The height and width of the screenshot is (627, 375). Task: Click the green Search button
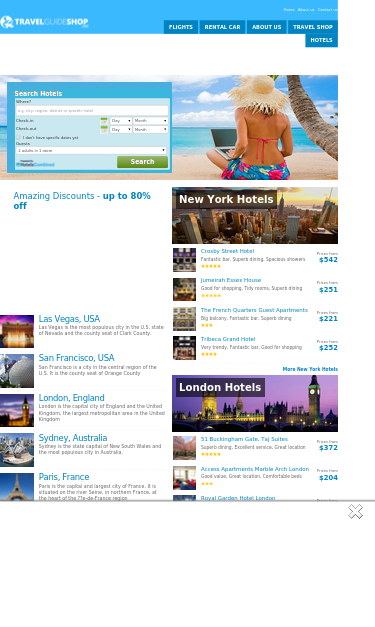pos(142,162)
